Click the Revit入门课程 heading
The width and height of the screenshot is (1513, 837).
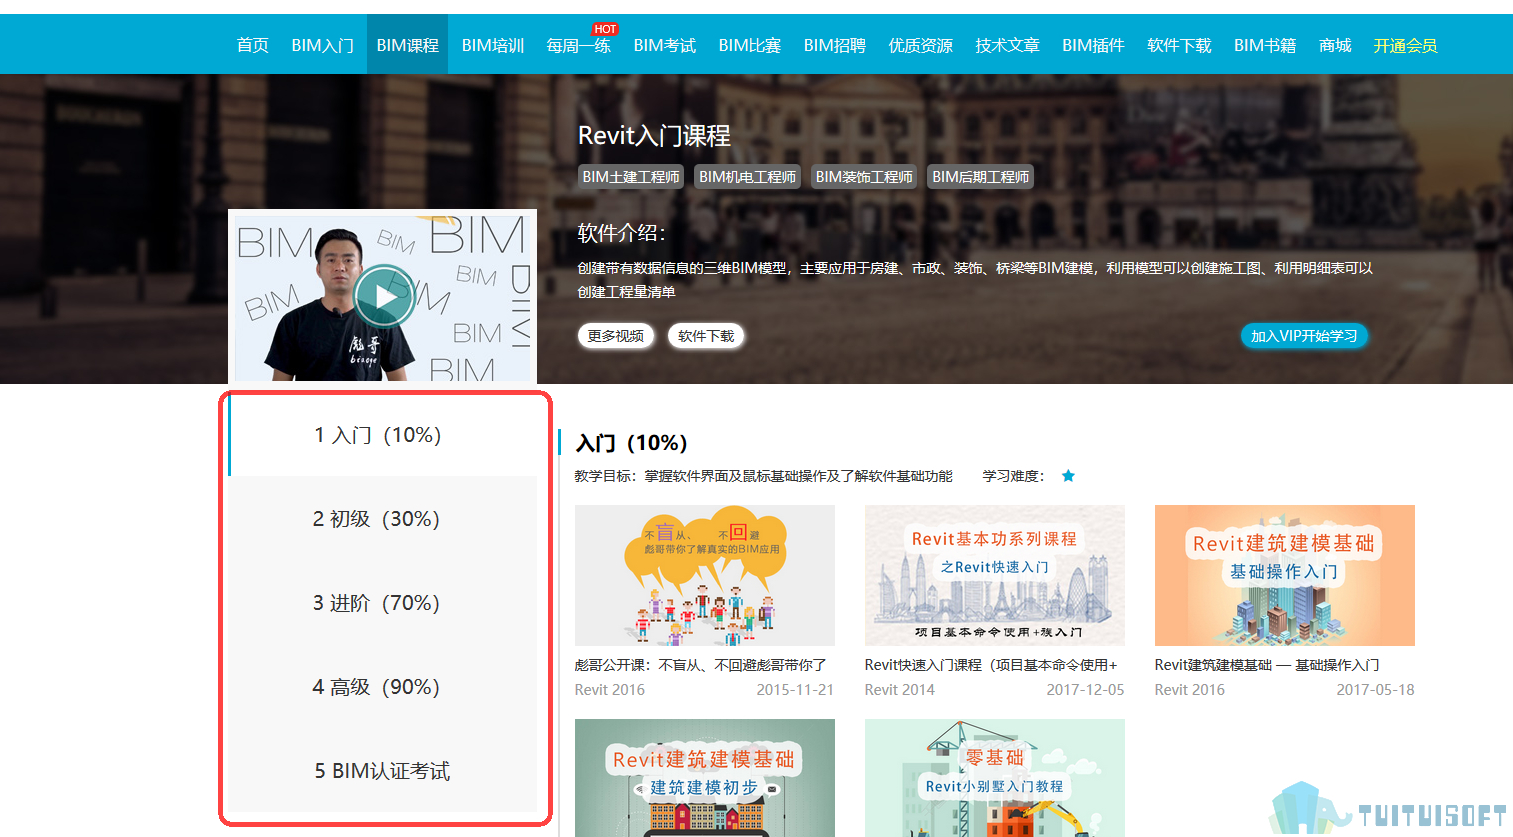click(654, 136)
